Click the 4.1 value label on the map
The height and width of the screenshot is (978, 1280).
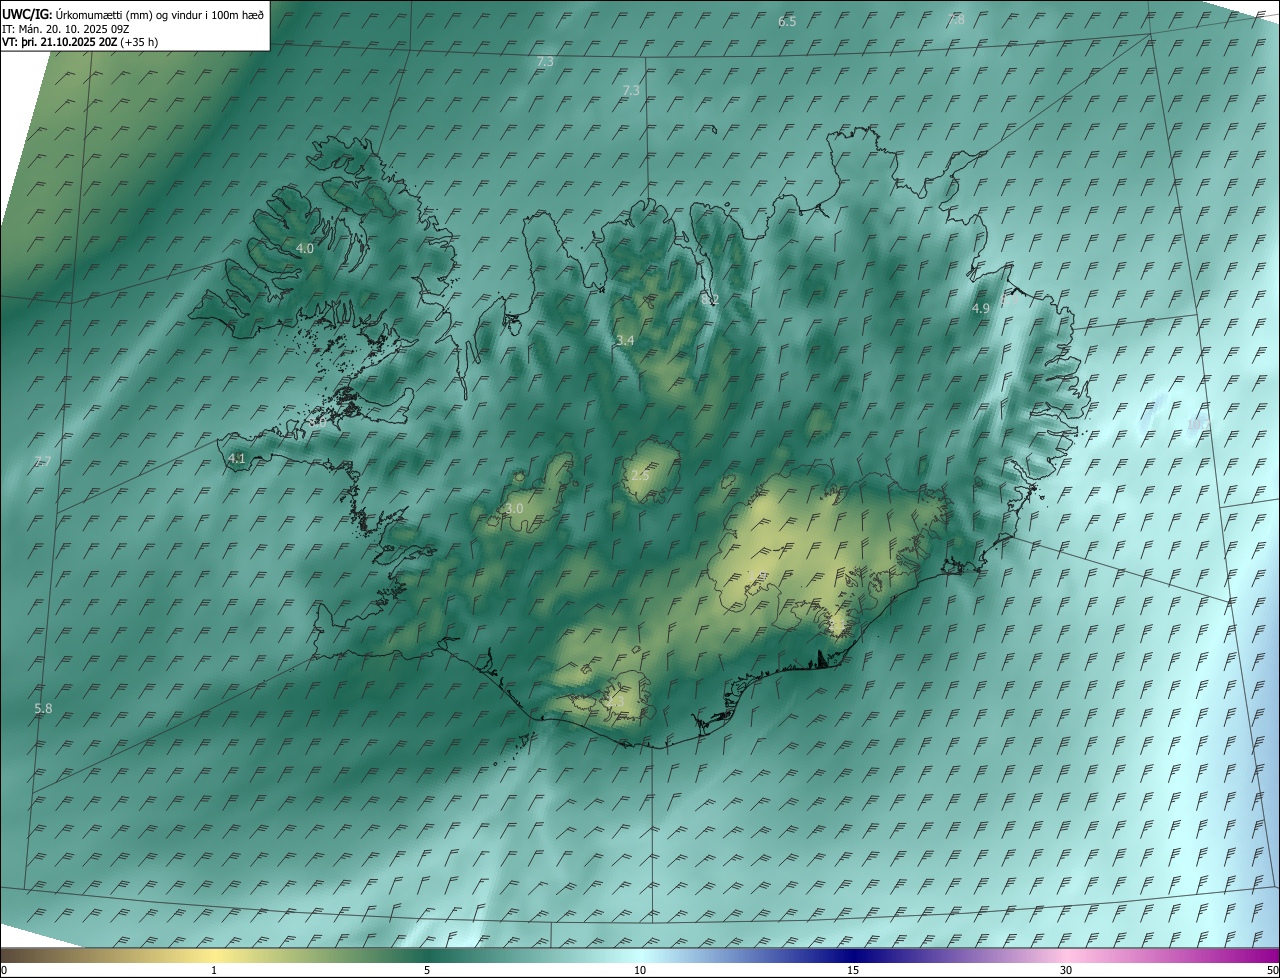pyautogui.click(x=236, y=458)
